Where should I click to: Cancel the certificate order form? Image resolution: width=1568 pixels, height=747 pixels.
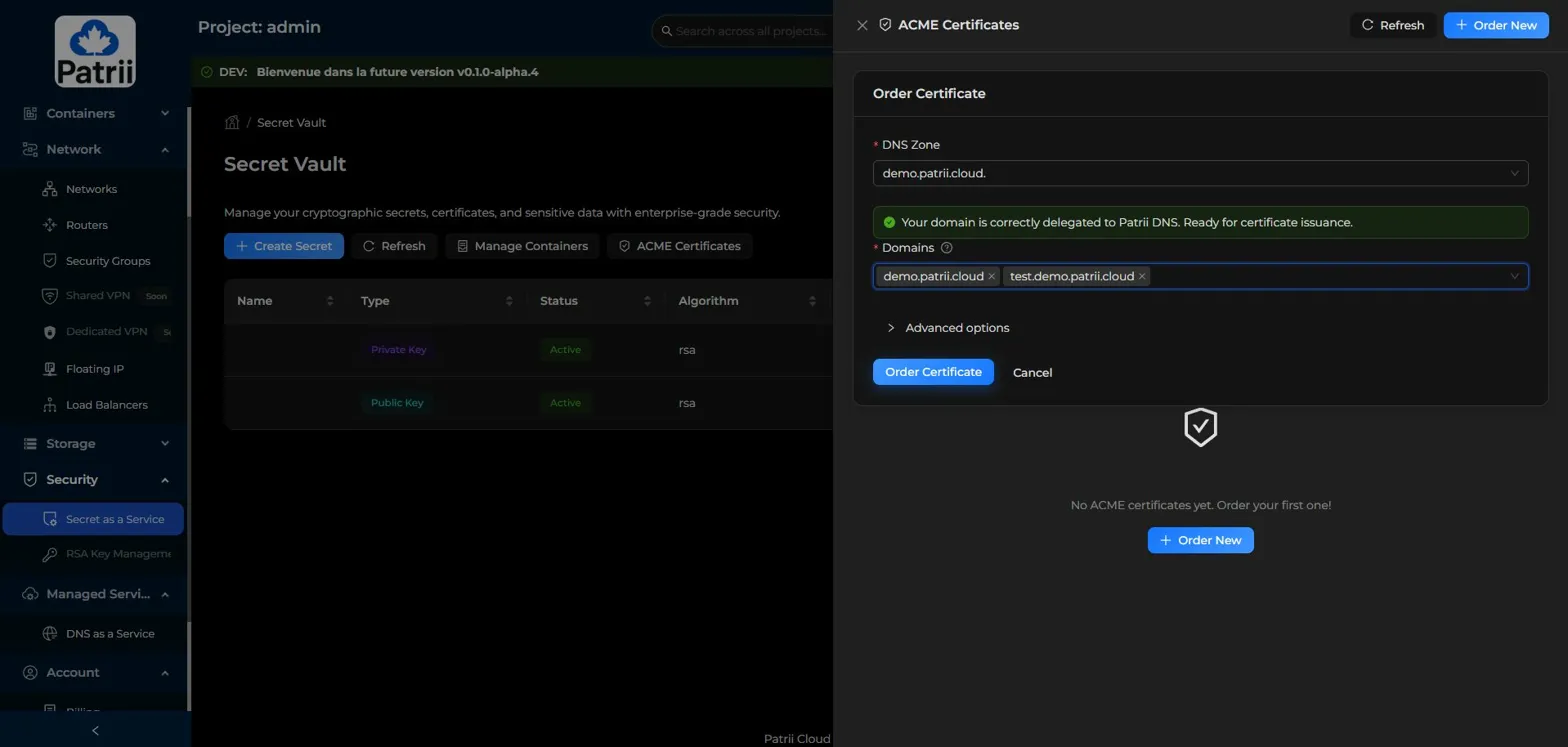pyautogui.click(x=1031, y=373)
